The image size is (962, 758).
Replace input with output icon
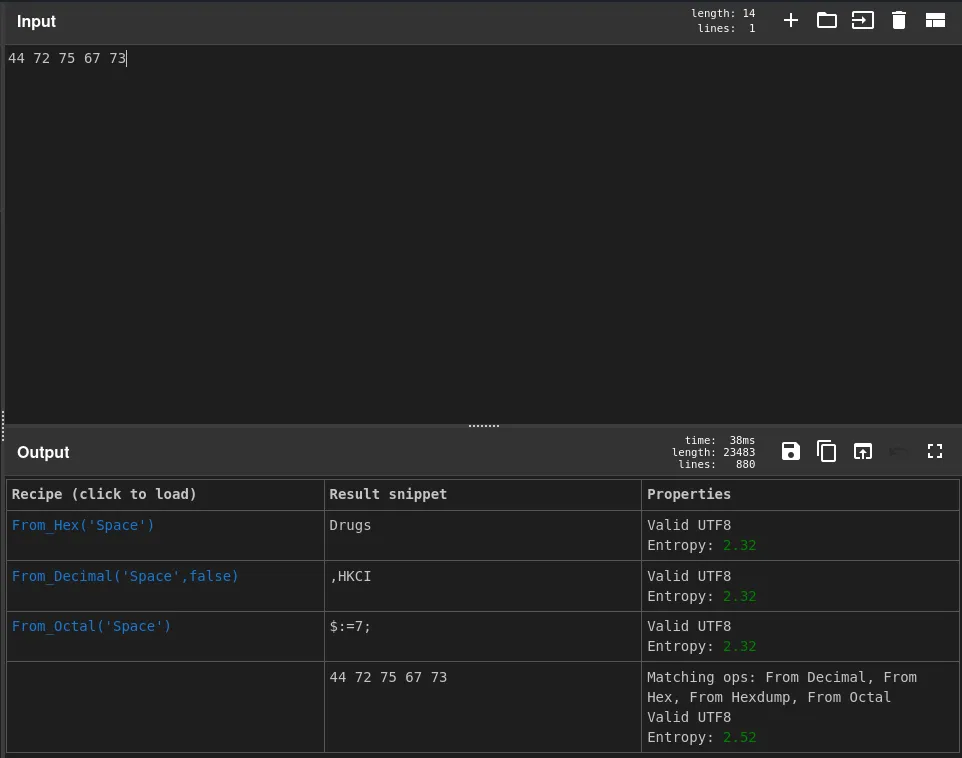click(x=863, y=452)
